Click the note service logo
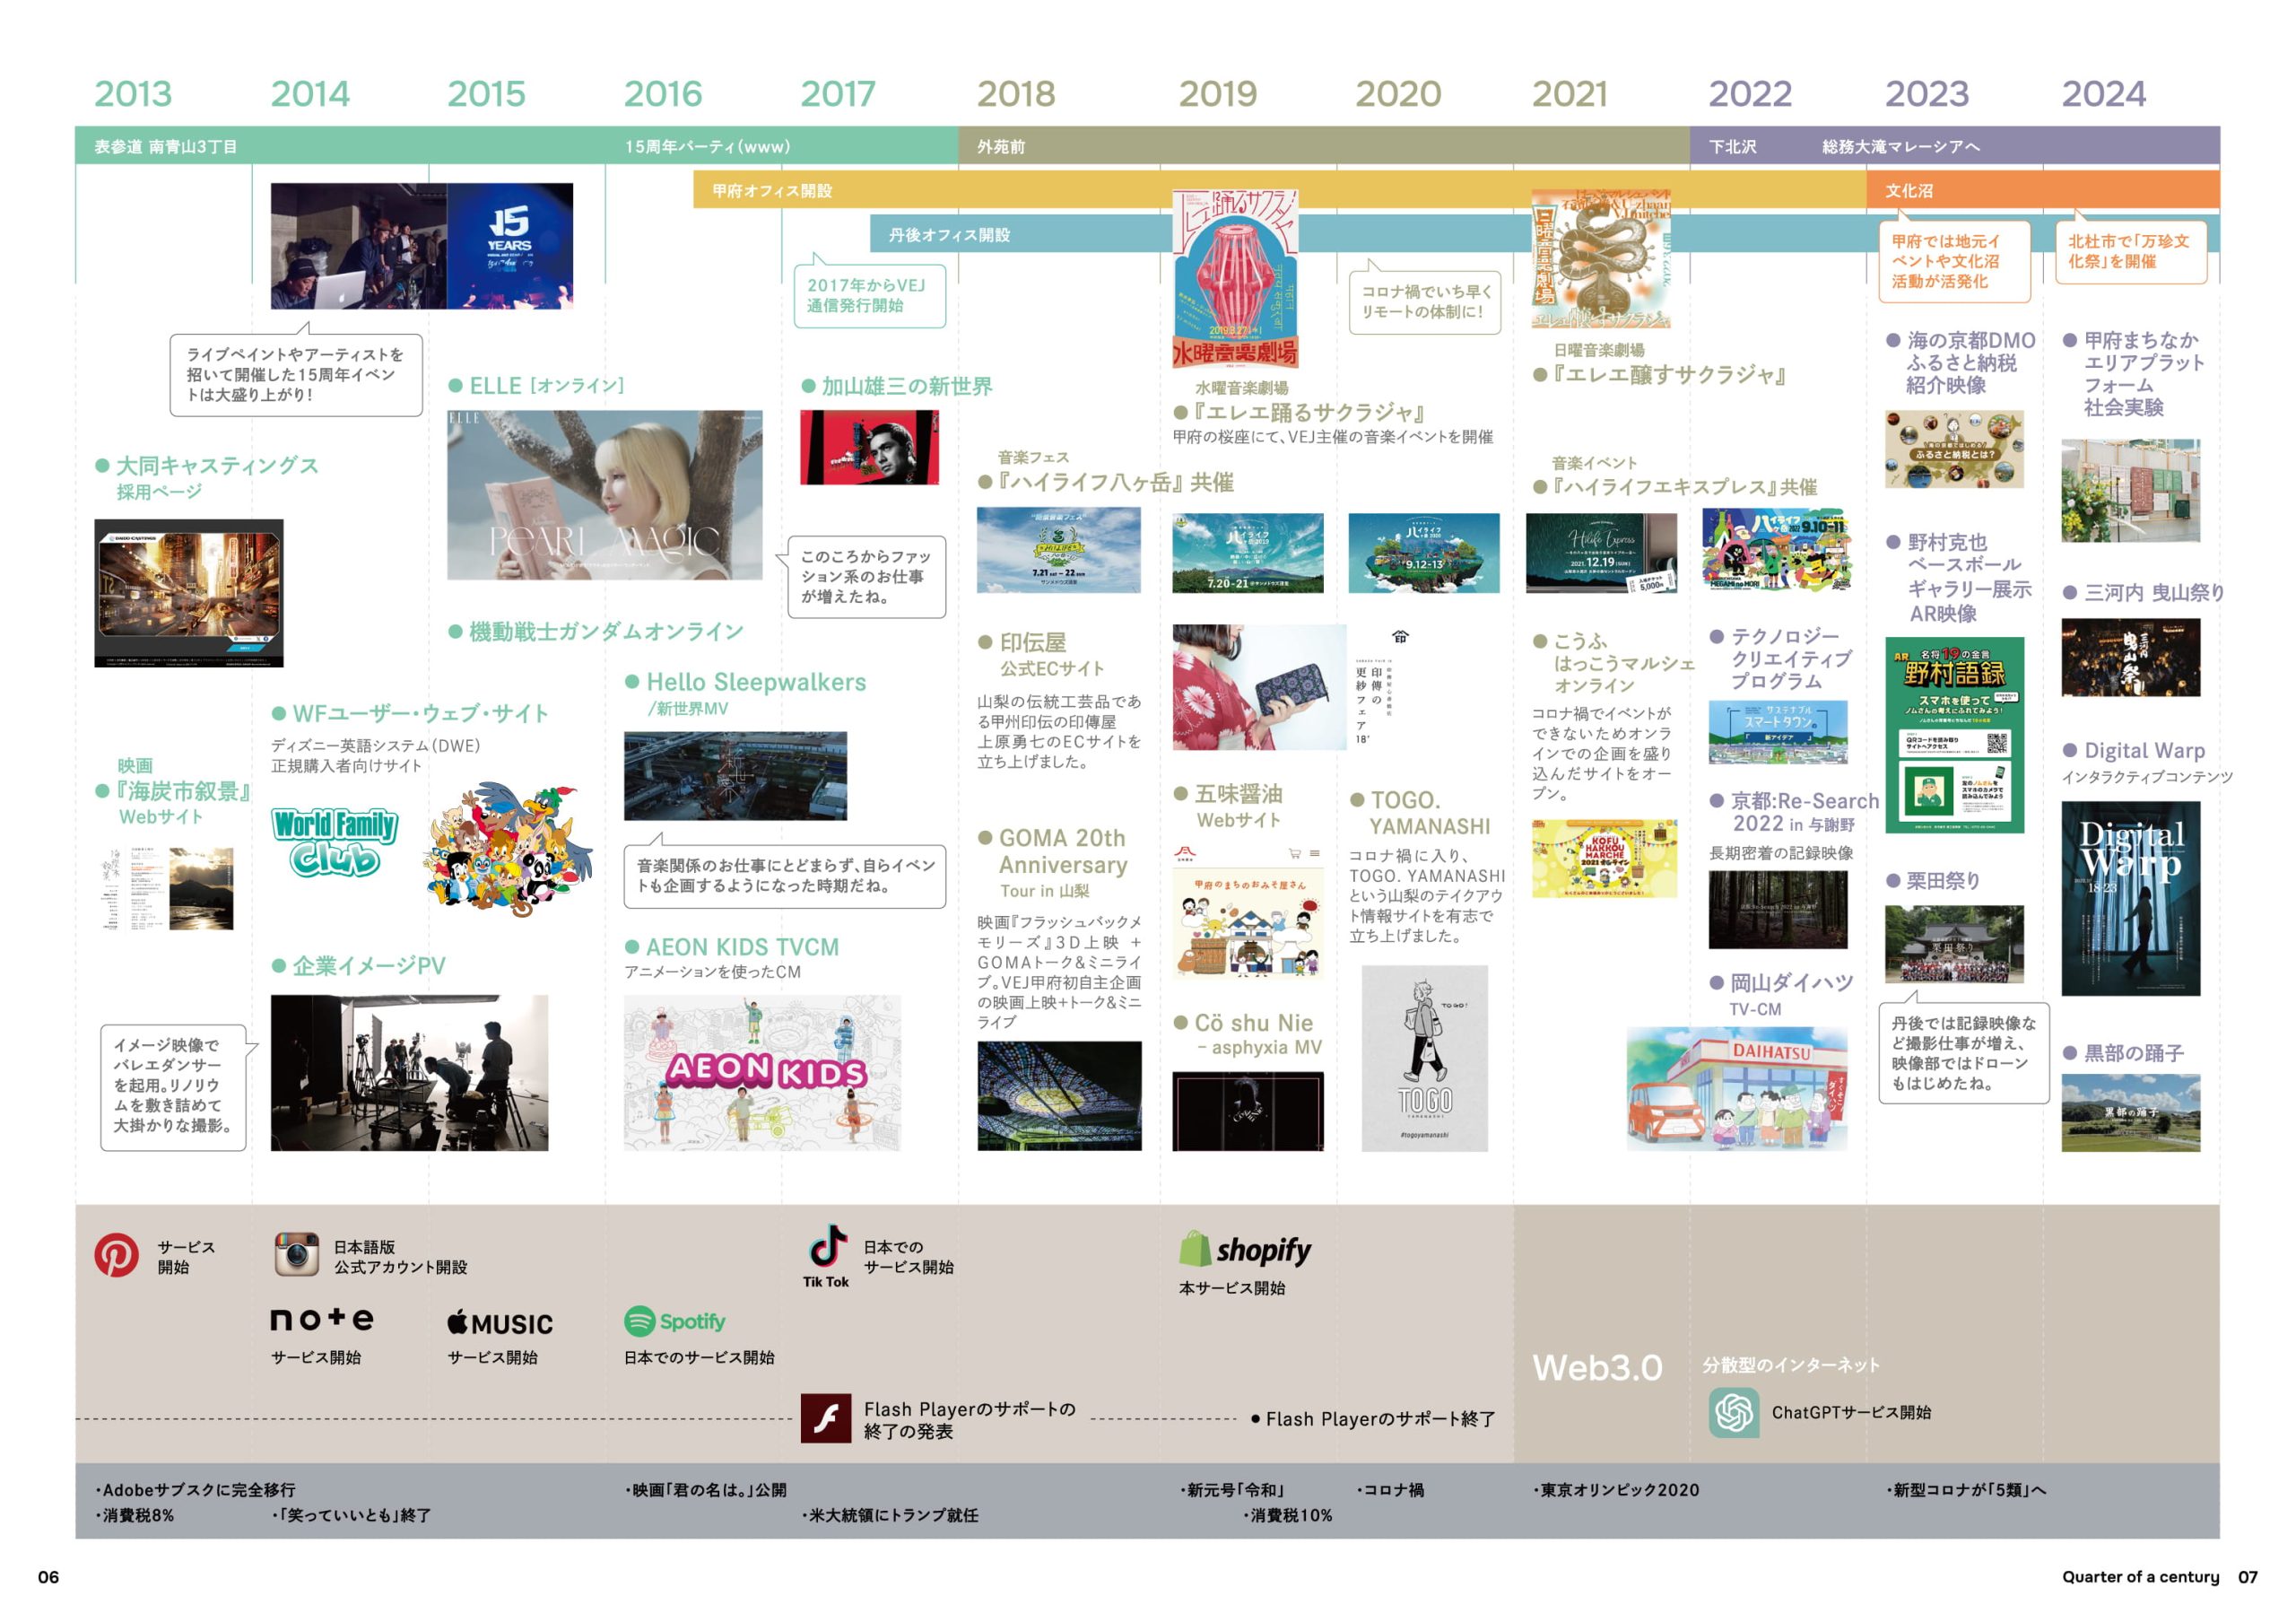Image resolution: width=2296 pixels, height=1622 pixels. [x=322, y=1319]
